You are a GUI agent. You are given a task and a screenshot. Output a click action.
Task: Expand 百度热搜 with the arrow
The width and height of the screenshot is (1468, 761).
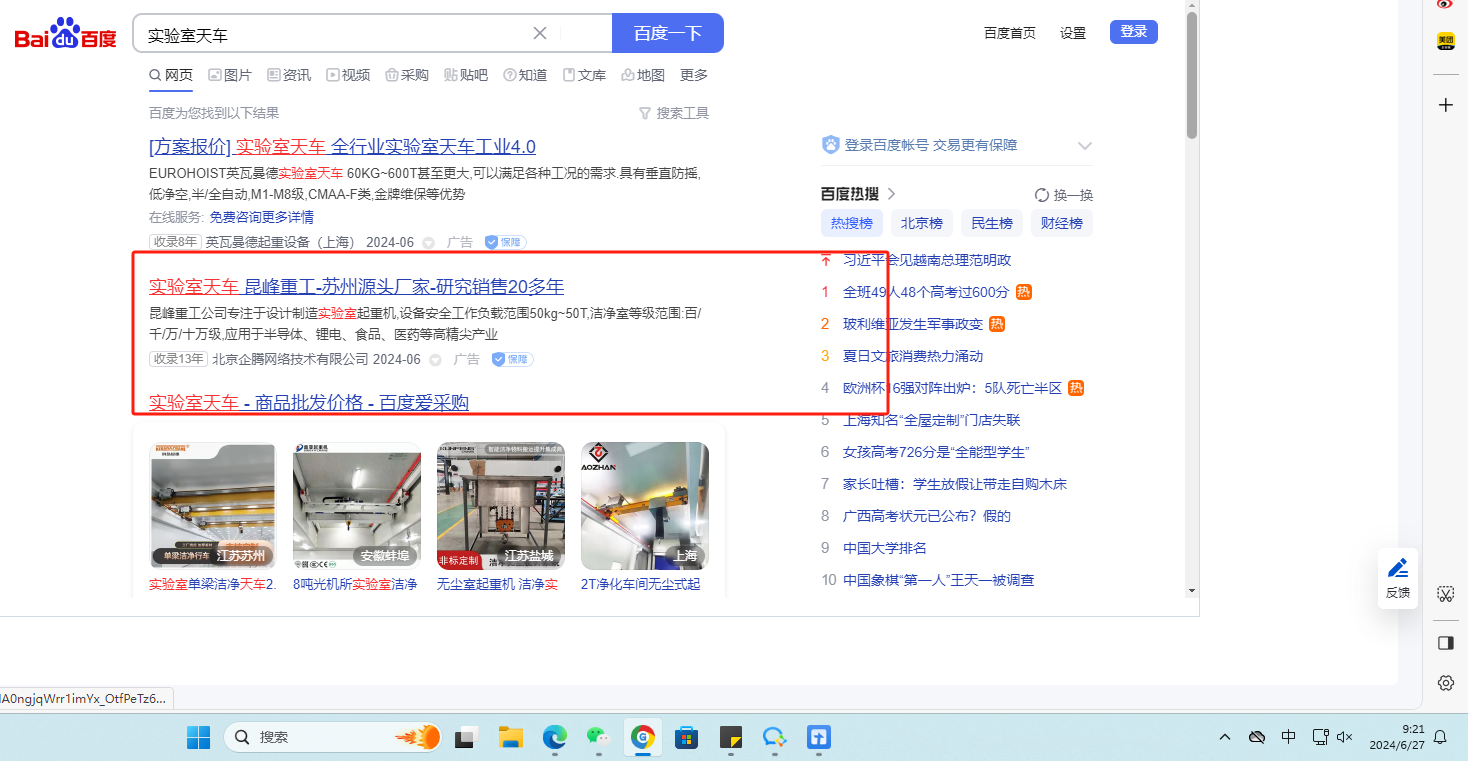tap(891, 194)
